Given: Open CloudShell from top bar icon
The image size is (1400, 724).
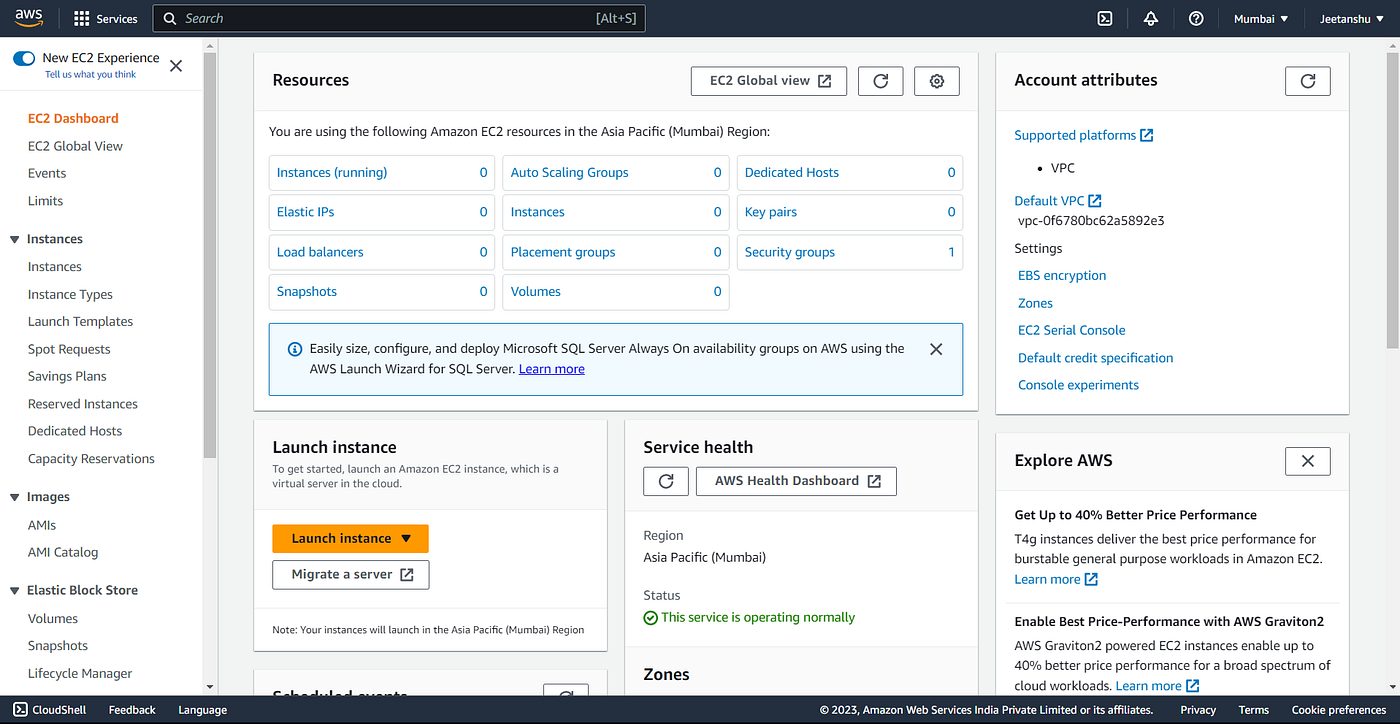Looking at the screenshot, I should pos(1105,18).
